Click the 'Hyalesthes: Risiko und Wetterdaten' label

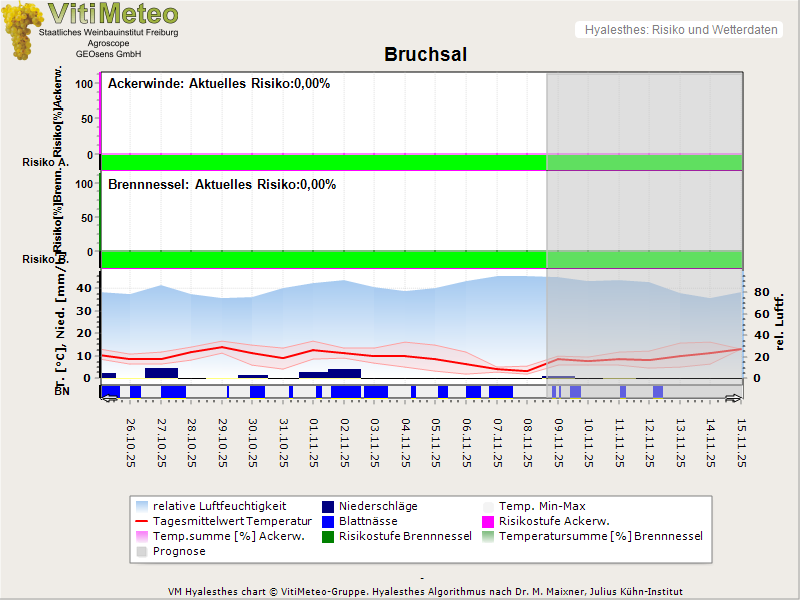pyautogui.click(x=680, y=30)
